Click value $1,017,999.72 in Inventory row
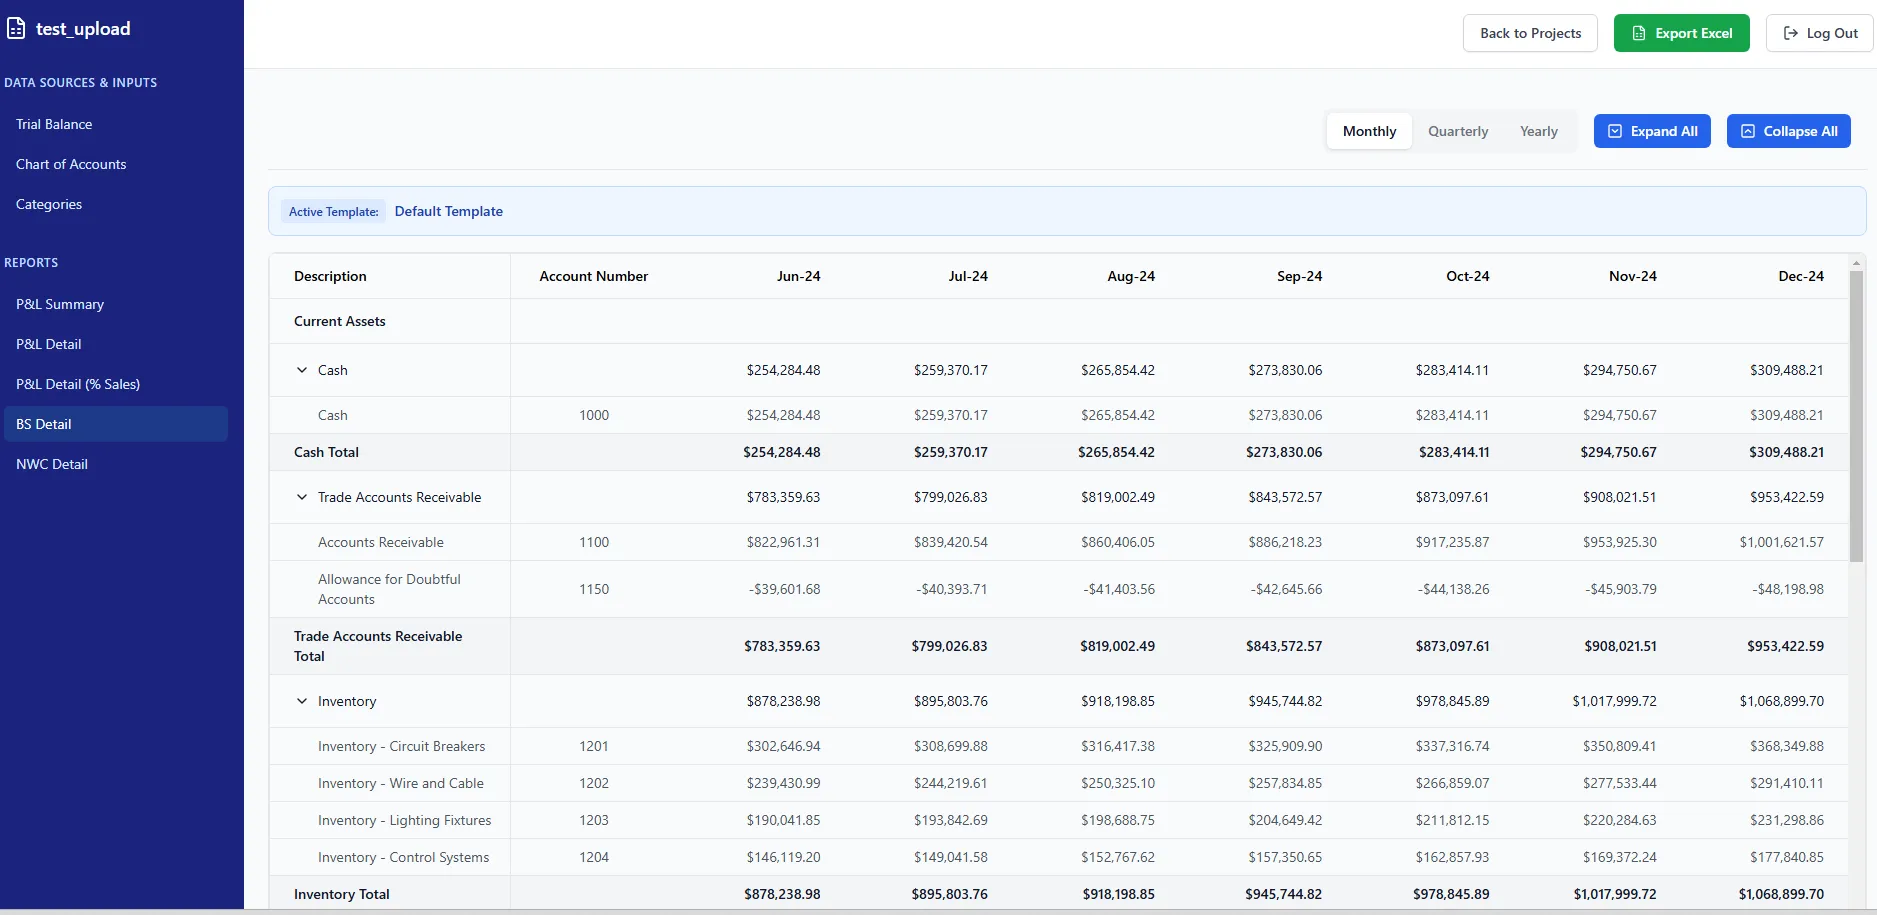The image size is (1877, 915). (1614, 701)
